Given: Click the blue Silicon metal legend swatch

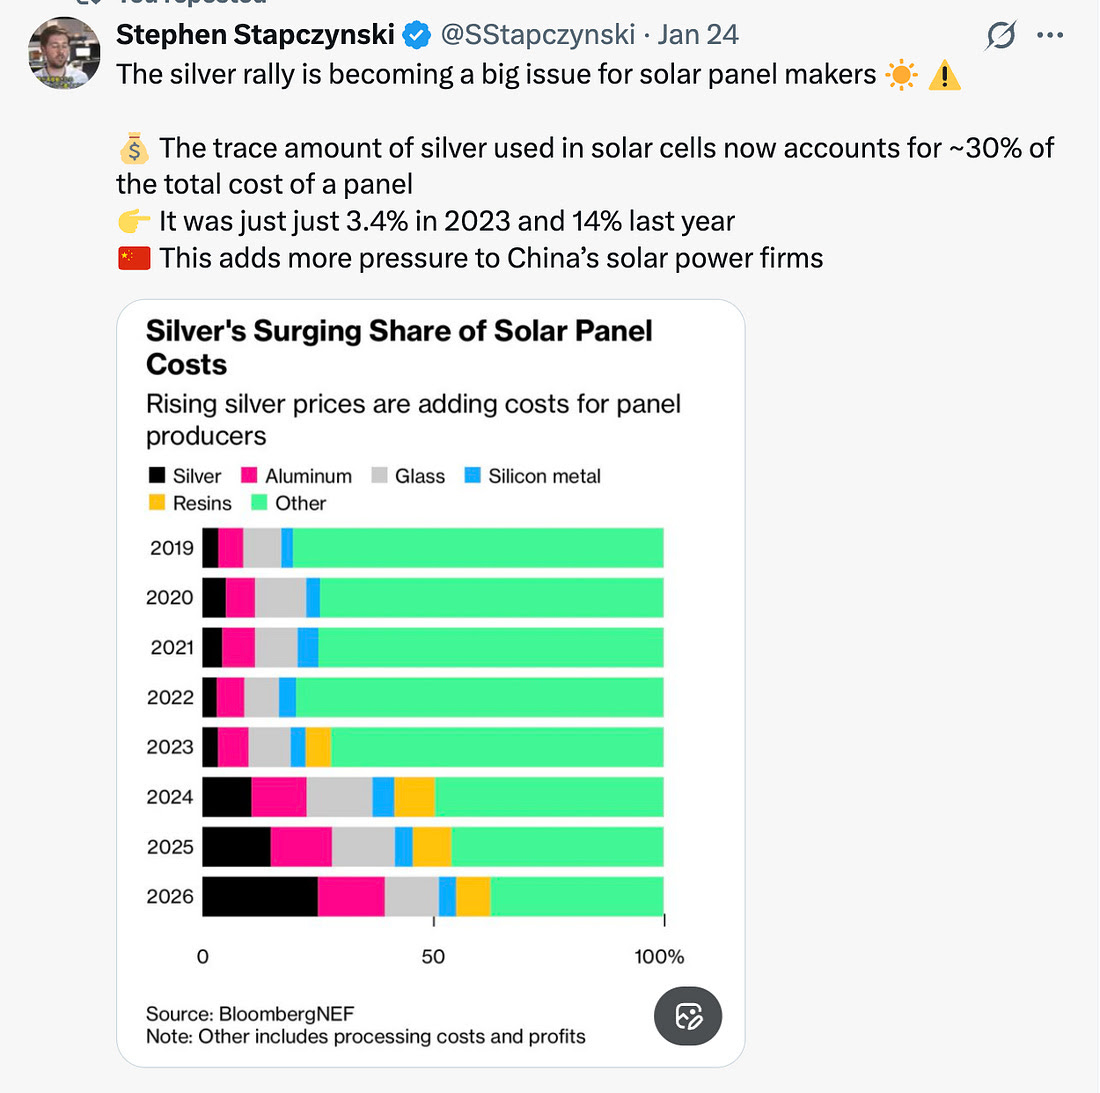Looking at the screenshot, I should pyautogui.click(x=473, y=475).
